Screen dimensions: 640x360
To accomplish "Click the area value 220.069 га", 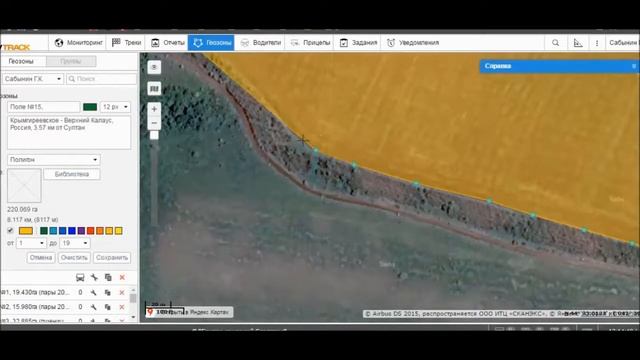I will pyautogui.click(x=23, y=209).
